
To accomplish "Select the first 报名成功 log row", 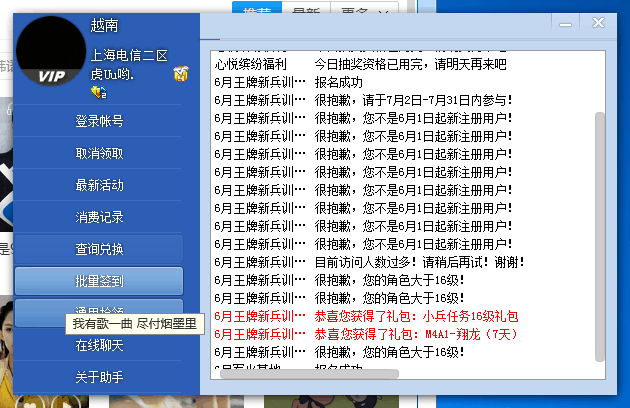I will (288, 82).
